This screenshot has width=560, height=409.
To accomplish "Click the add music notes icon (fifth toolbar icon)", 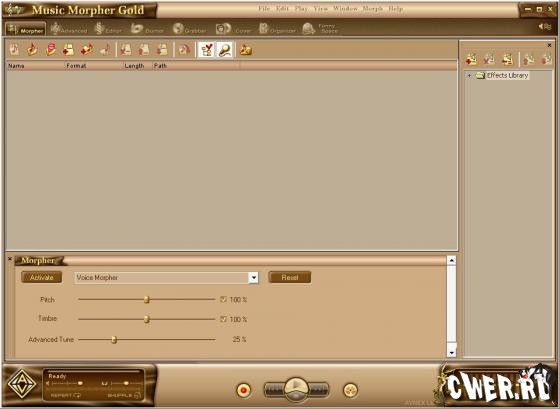I will point(86,50).
